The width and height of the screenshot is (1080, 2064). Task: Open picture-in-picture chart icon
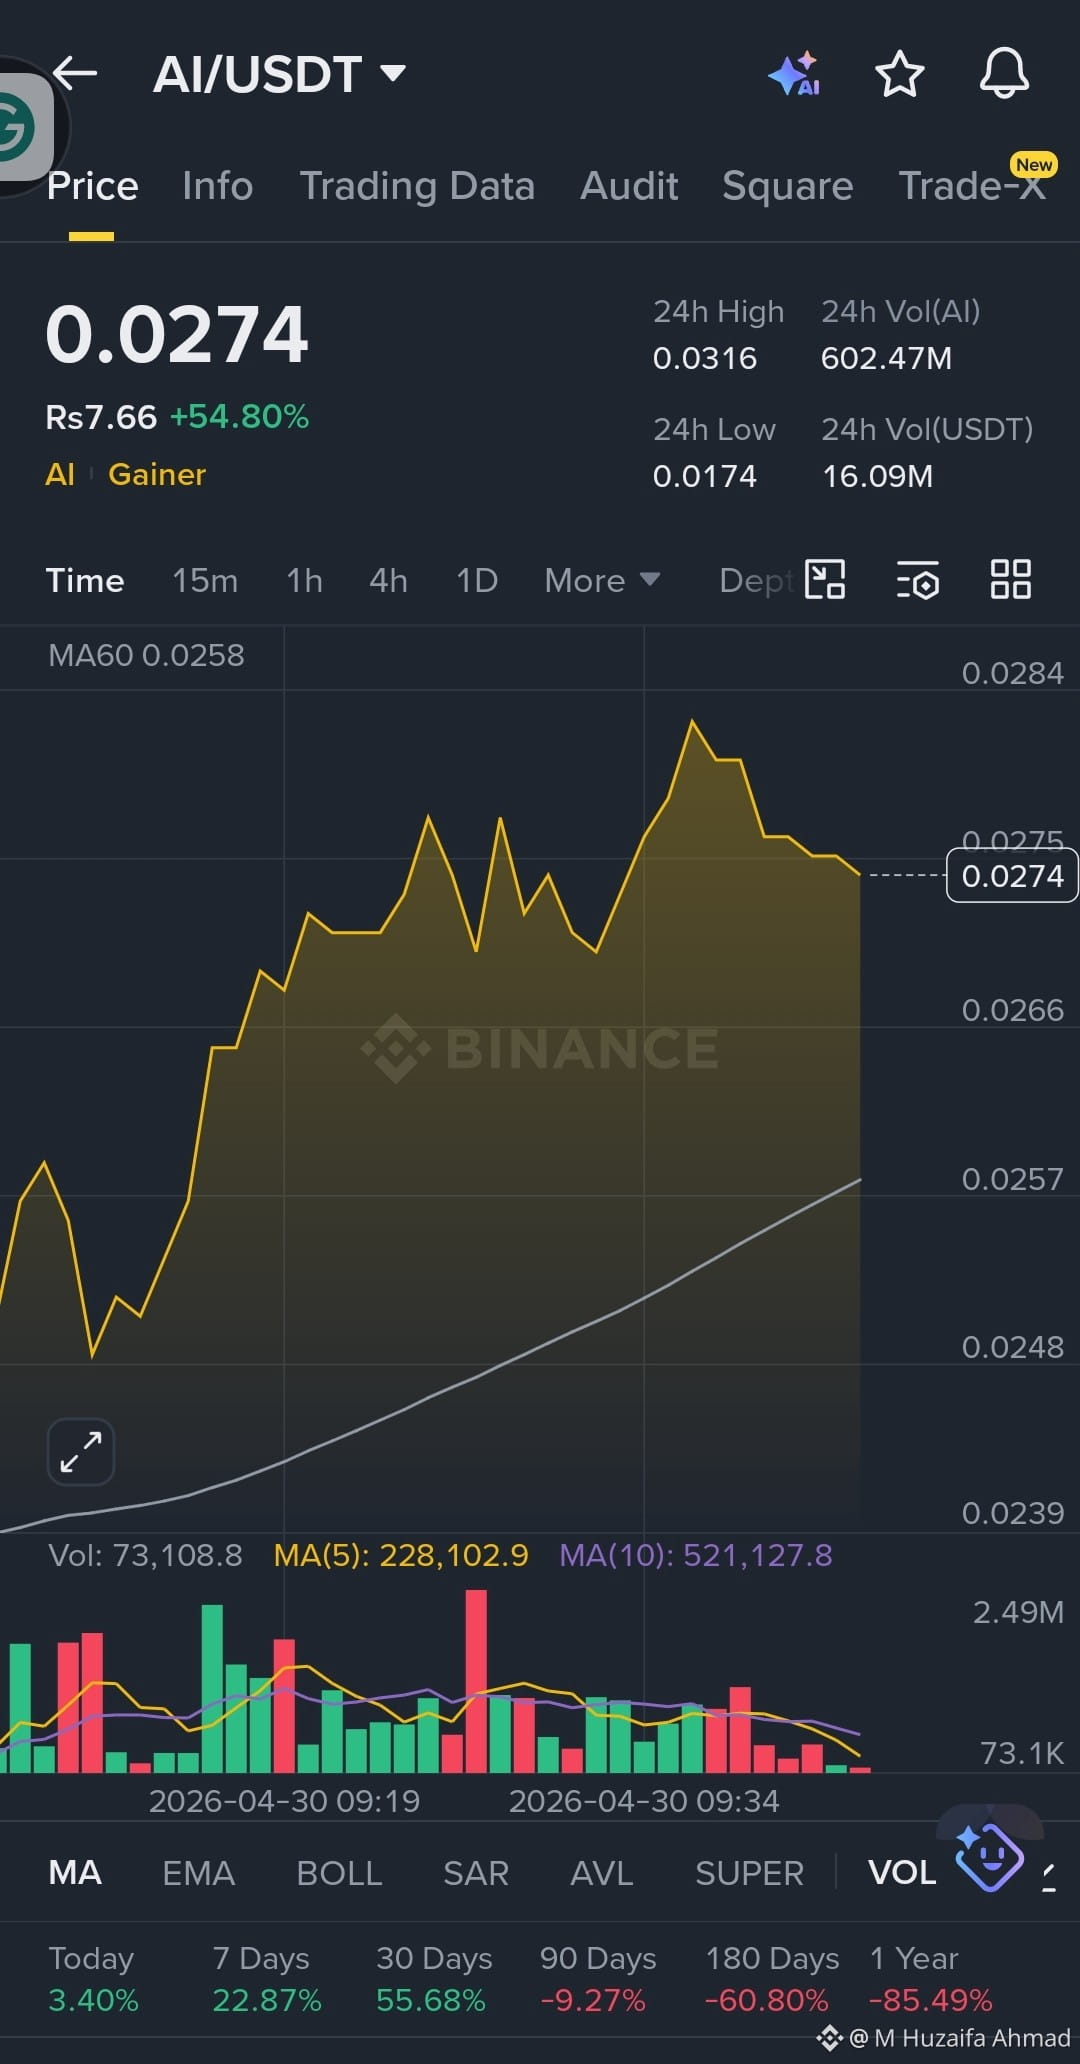(x=825, y=579)
